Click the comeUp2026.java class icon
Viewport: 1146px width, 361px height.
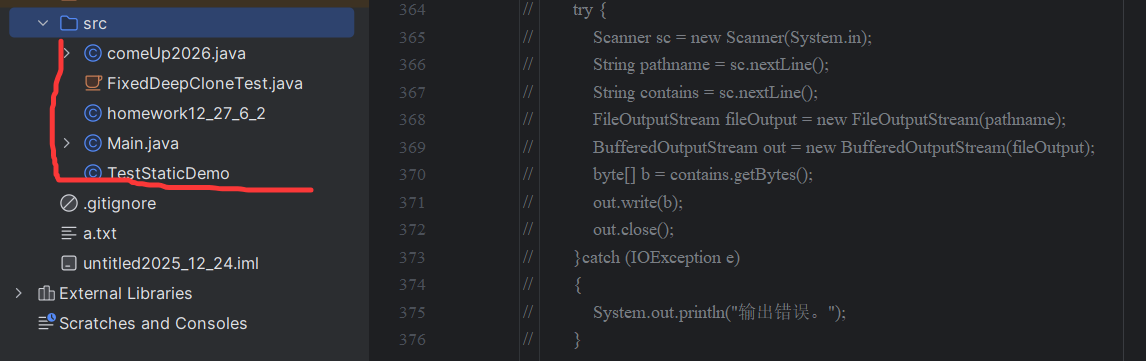(x=92, y=53)
